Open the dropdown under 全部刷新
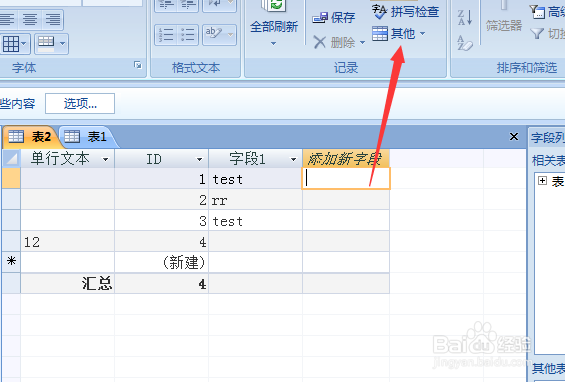This screenshot has width=565, height=382. point(273,43)
